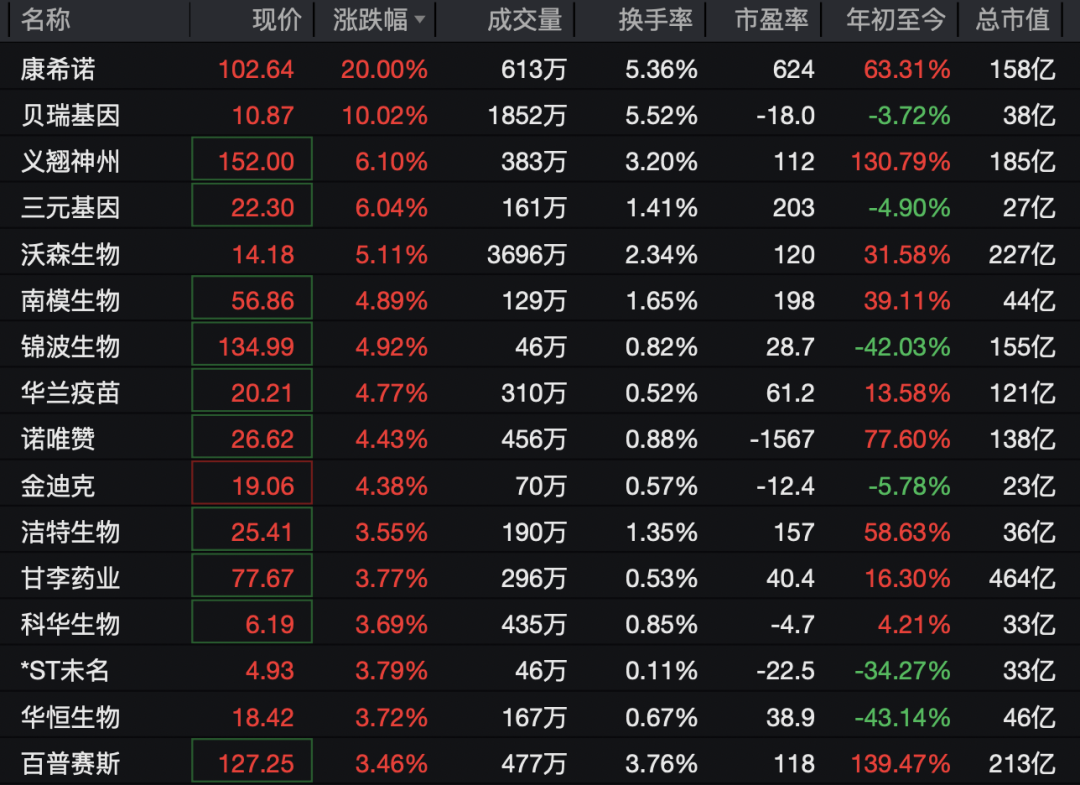The image size is (1080, 785).
Task: Select the 63.31% year-to-date value
Action: click(x=907, y=69)
